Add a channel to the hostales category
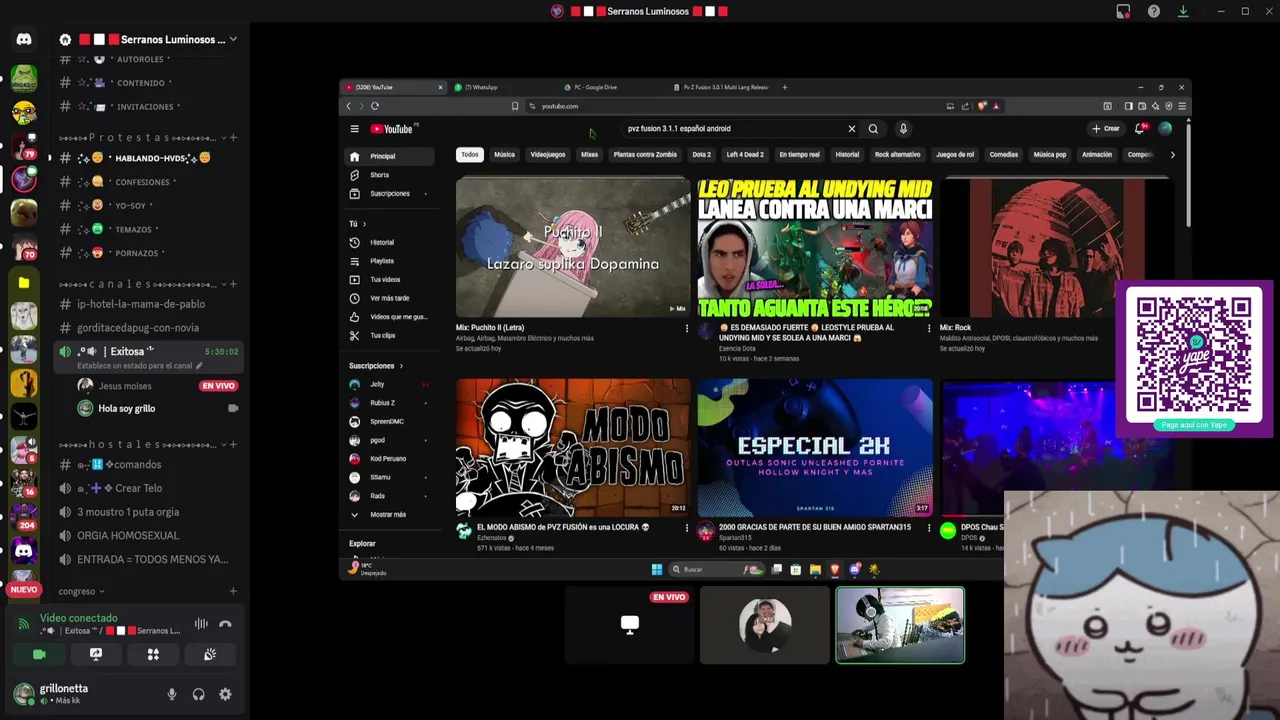The height and width of the screenshot is (720, 1280). click(233, 444)
